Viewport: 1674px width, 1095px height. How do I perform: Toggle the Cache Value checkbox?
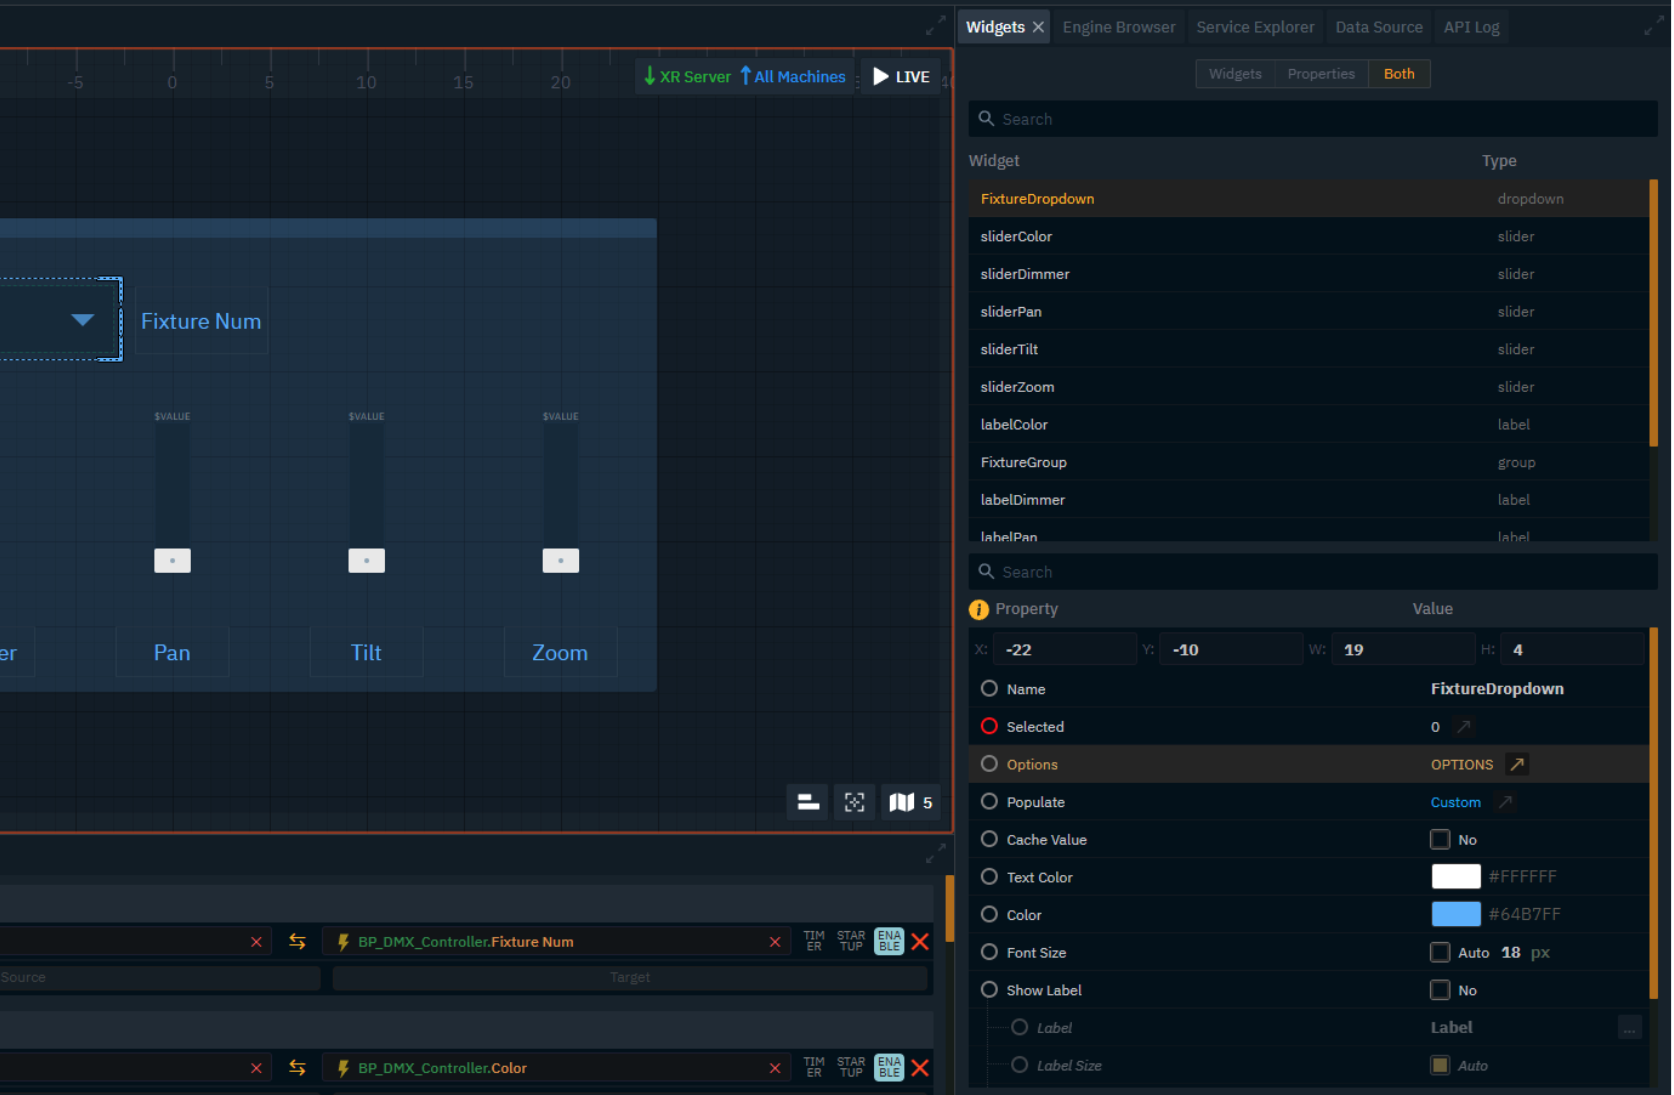(1439, 839)
